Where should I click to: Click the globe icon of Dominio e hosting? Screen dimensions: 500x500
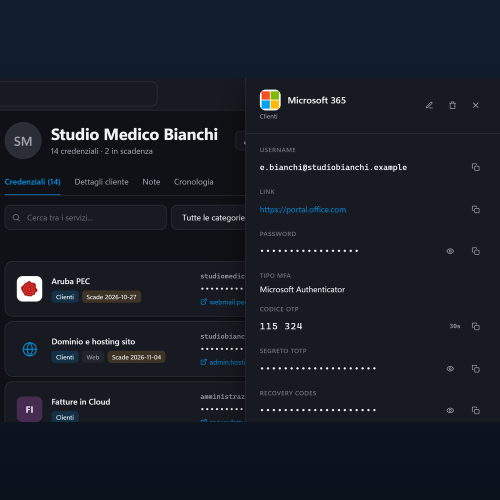click(x=30, y=349)
